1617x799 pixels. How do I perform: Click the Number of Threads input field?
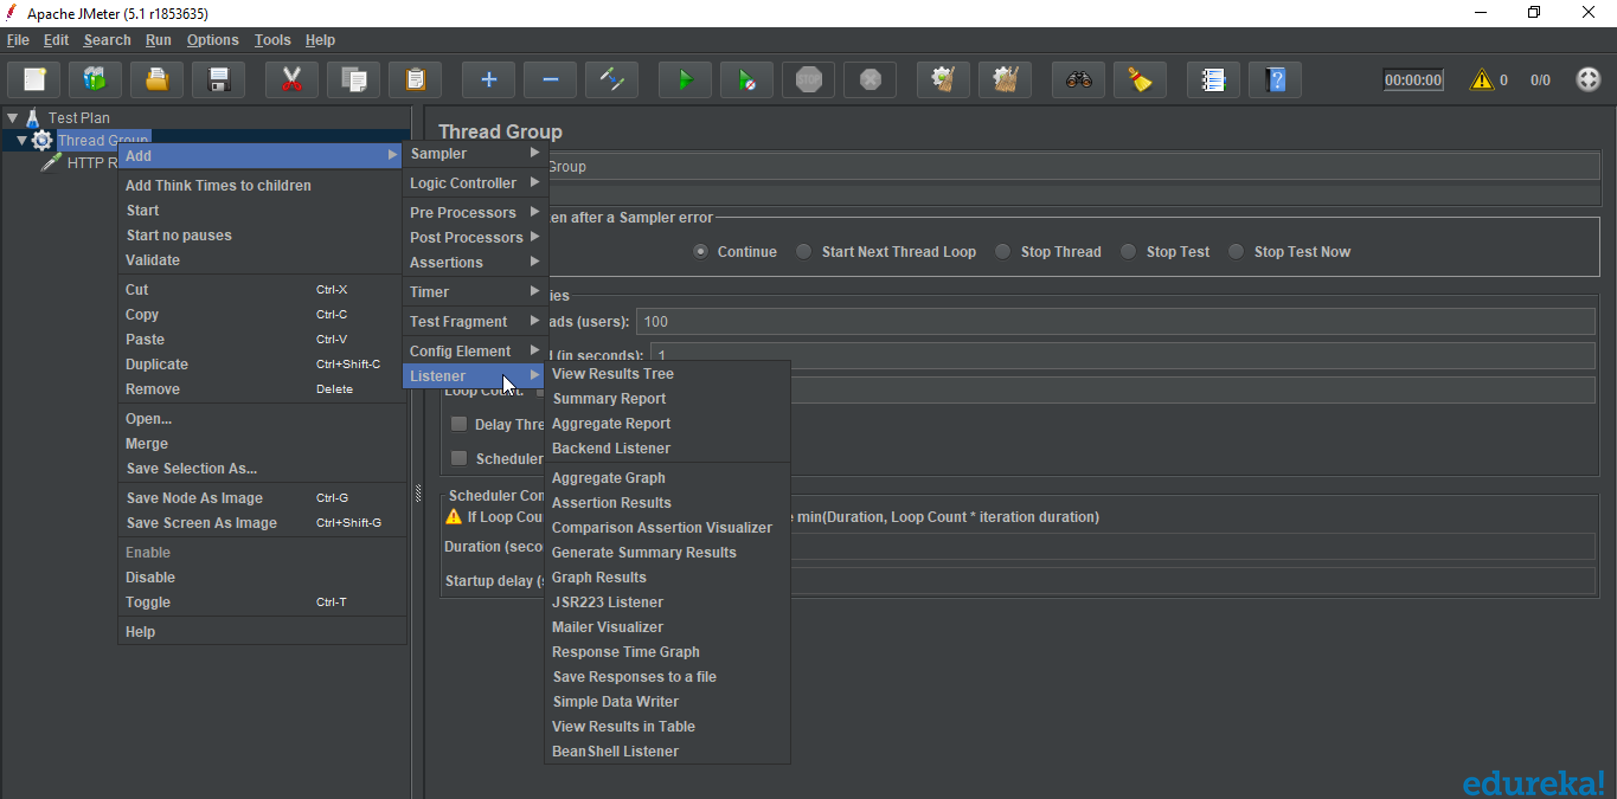[1114, 322]
